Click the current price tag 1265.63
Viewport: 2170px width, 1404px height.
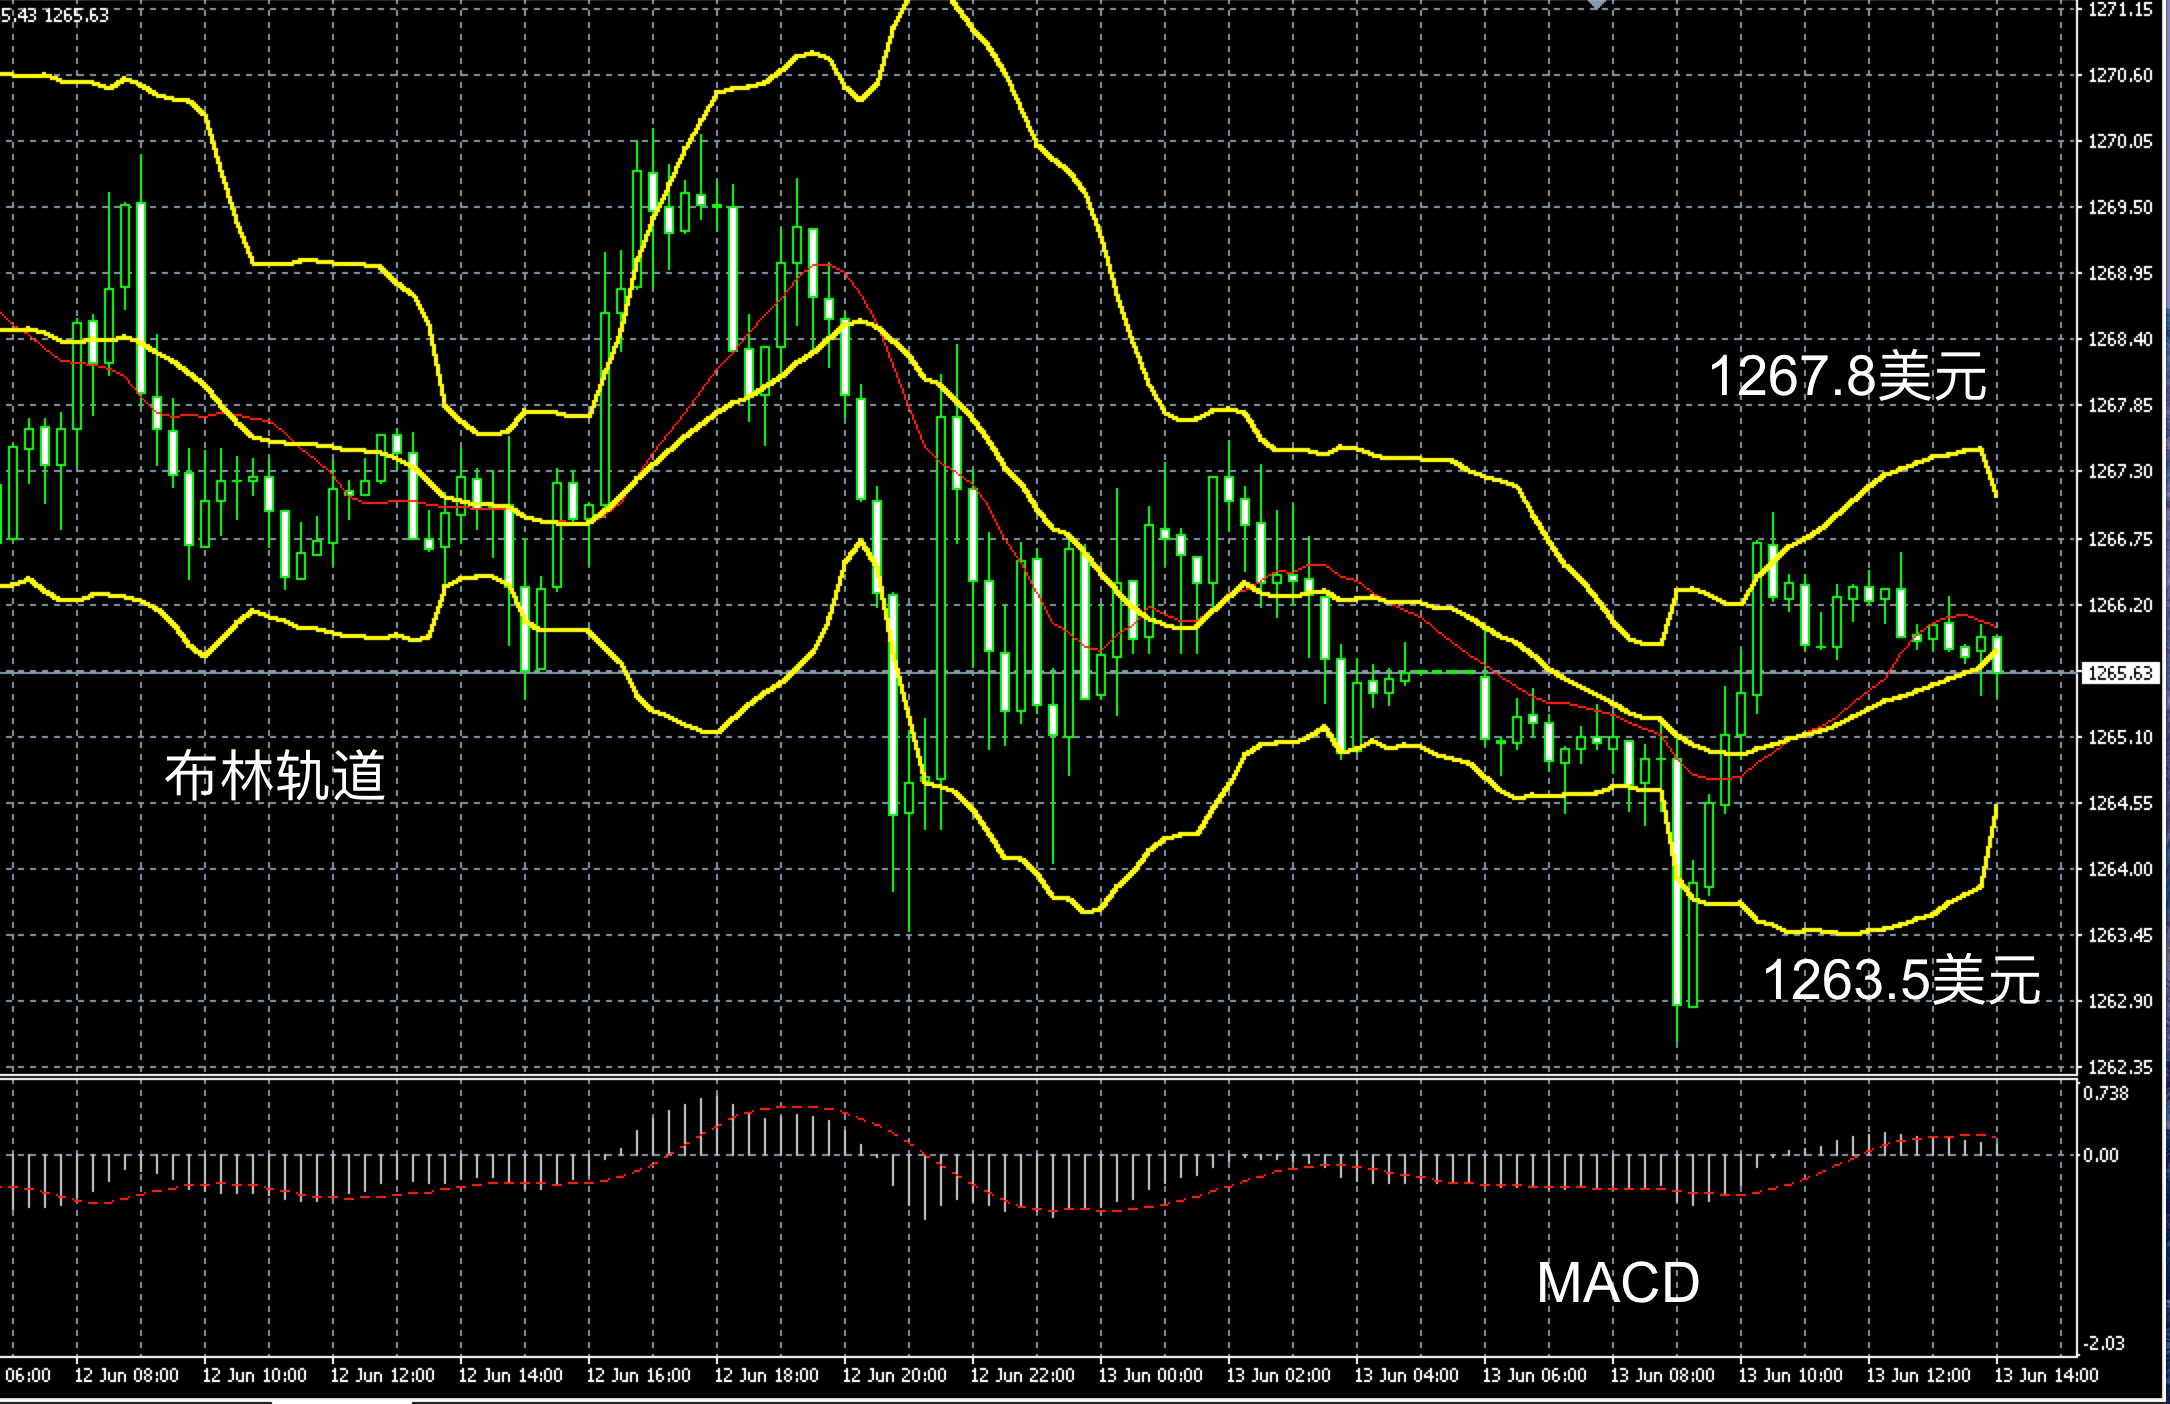pyautogui.click(x=2119, y=673)
